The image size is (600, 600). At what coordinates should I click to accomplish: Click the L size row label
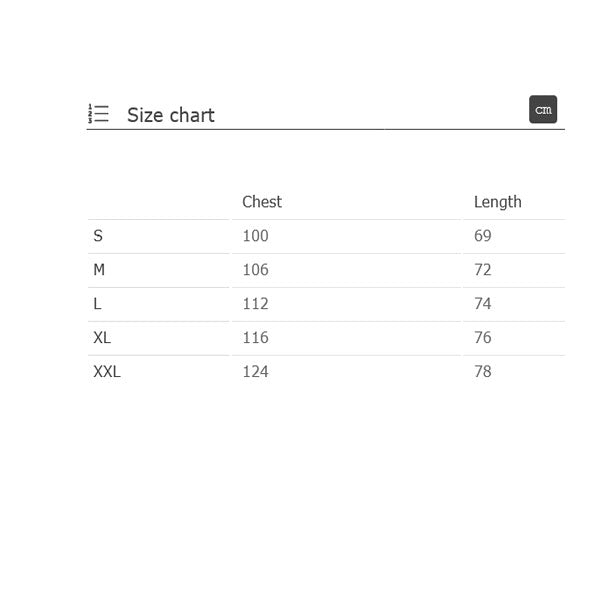(x=97, y=304)
